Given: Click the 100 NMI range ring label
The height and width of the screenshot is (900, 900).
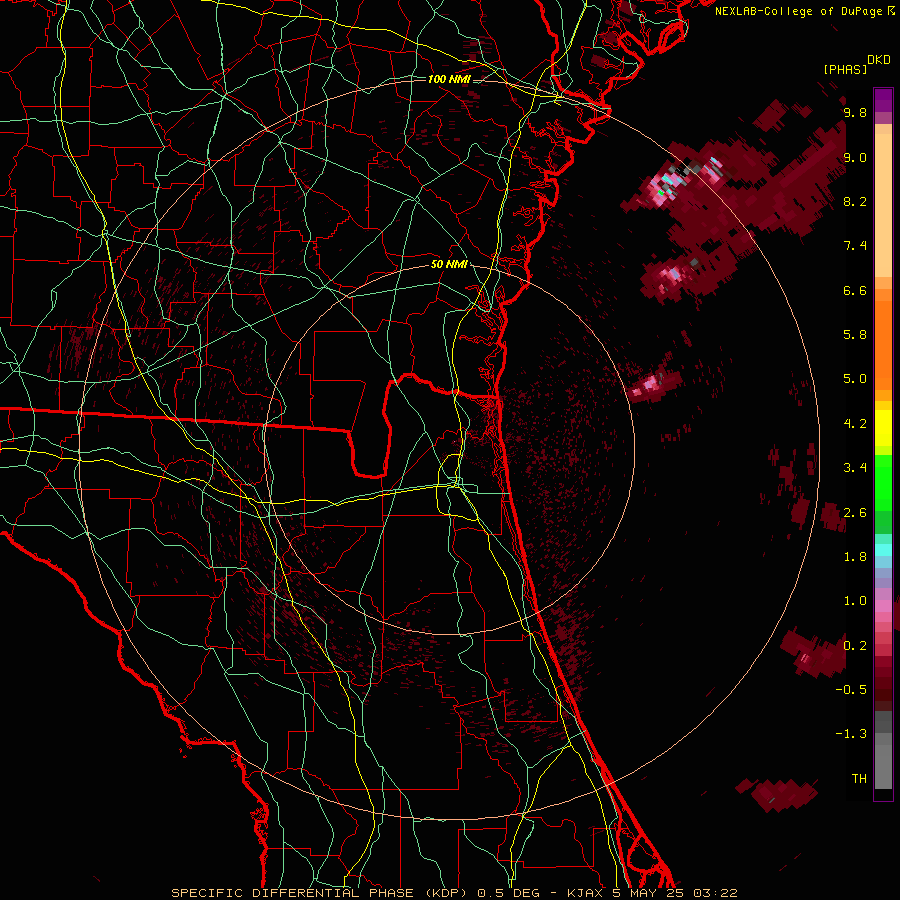Looking at the screenshot, I should tap(449, 79).
